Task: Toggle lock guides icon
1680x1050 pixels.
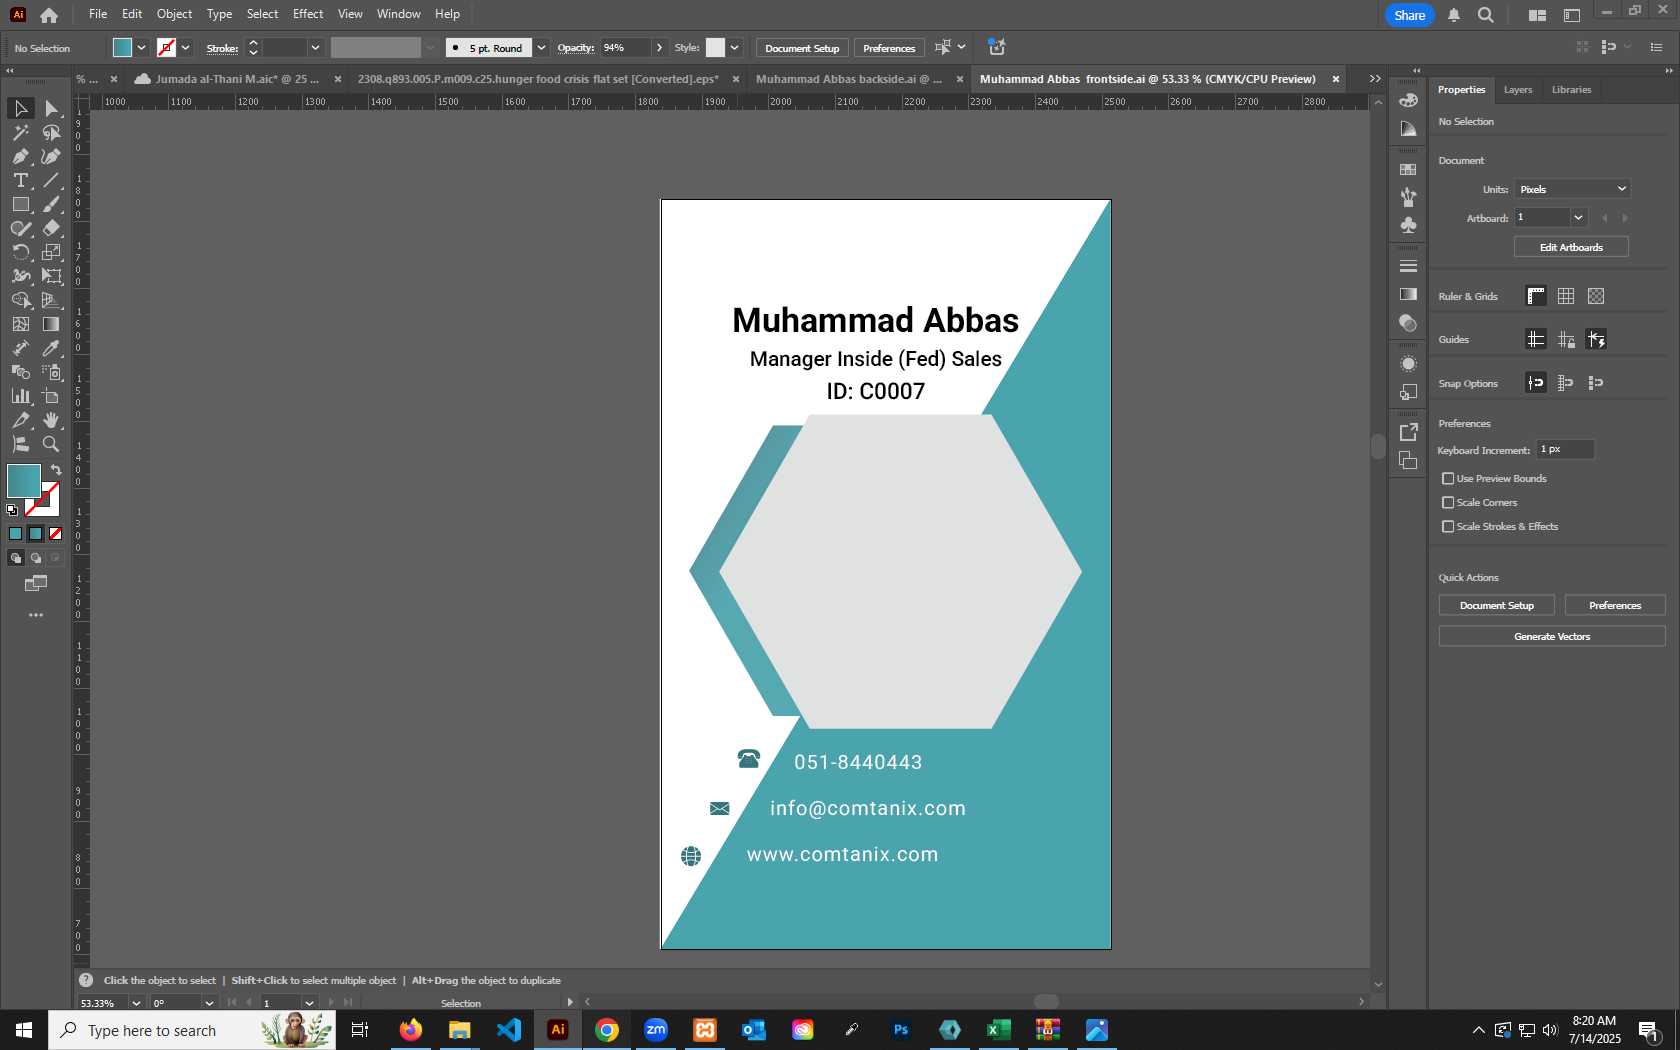Action: pos(1566,339)
